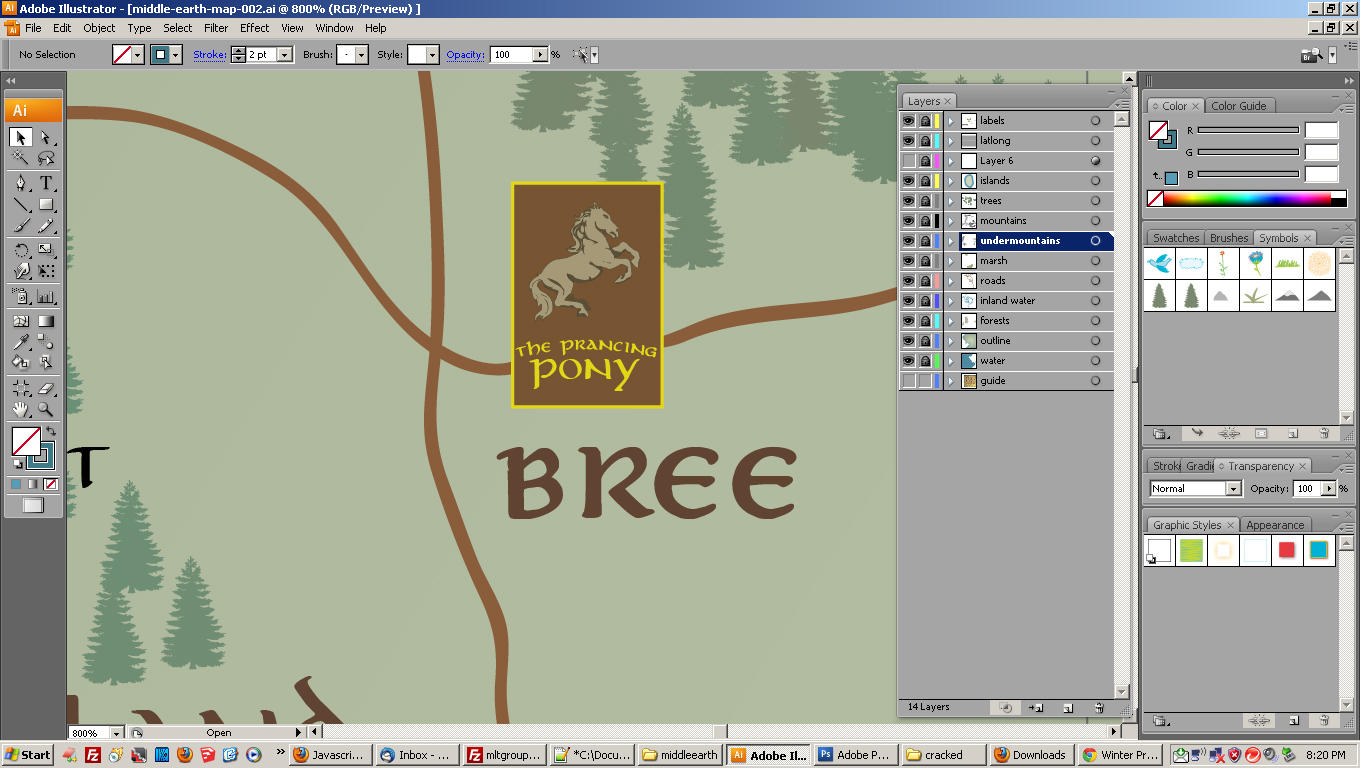Image resolution: width=1360 pixels, height=768 pixels.
Task: Expand the undermountains layer triangle
Action: click(x=951, y=240)
